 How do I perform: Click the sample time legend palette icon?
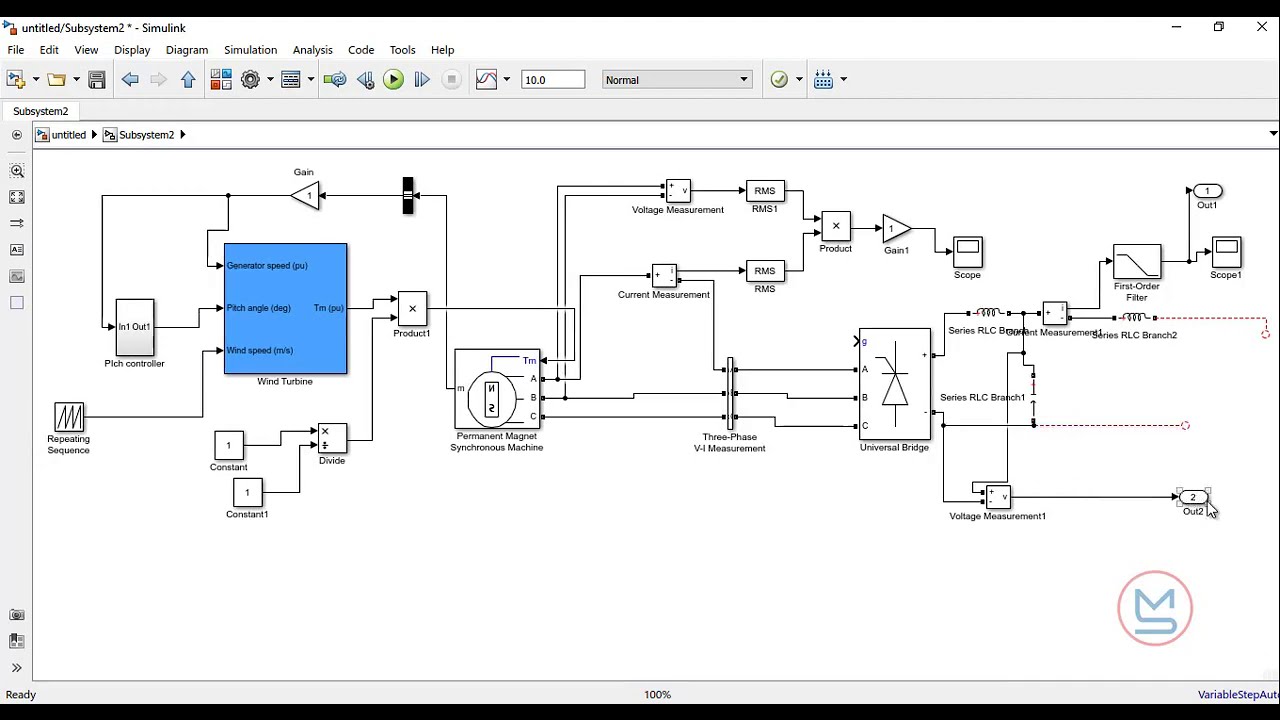click(17, 223)
